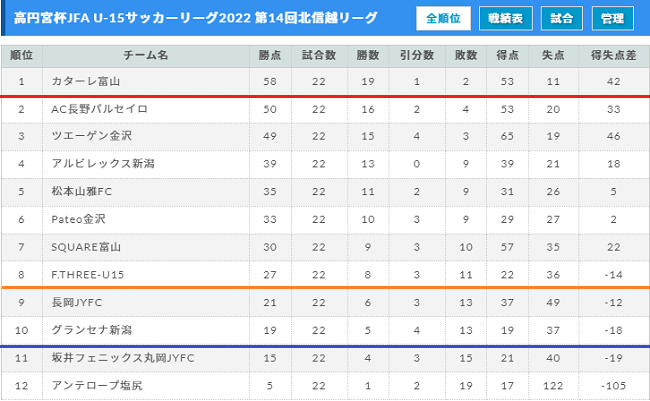Click the 松本山雅FC team name
The height and width of the screenshot is (401, 650).
[x=82, y=192]
